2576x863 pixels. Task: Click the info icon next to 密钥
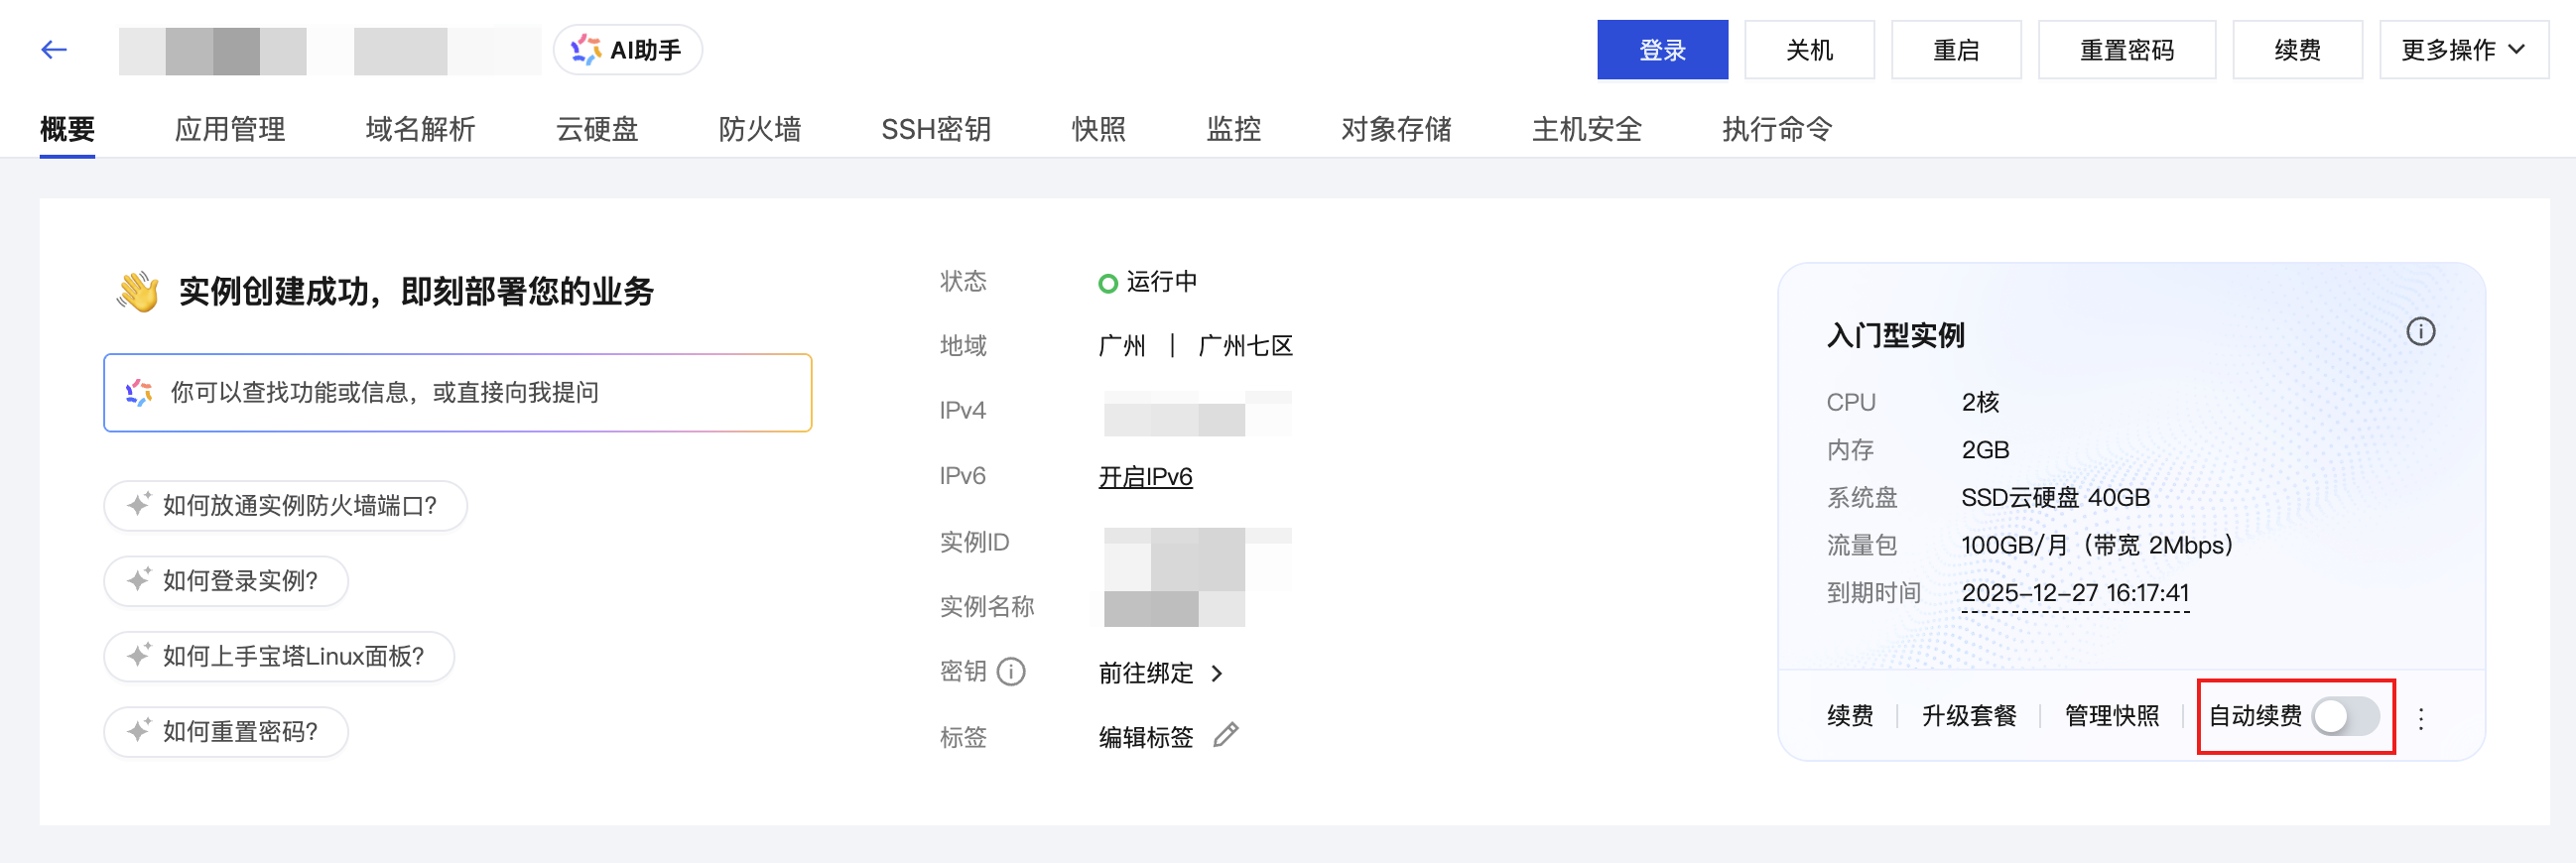(x=1011, y=672)
